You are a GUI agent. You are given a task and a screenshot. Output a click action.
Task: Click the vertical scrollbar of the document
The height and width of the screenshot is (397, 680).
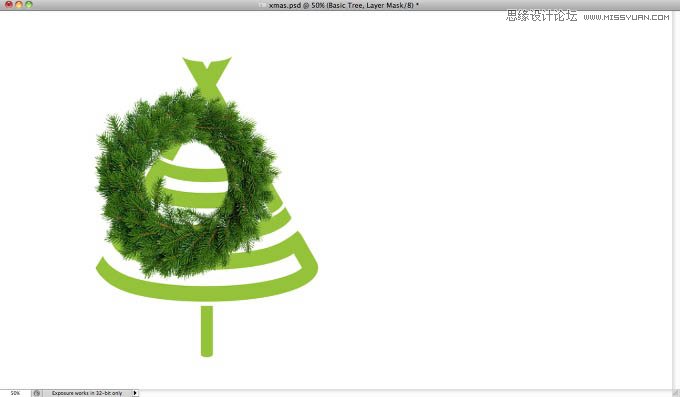[676, 200]
